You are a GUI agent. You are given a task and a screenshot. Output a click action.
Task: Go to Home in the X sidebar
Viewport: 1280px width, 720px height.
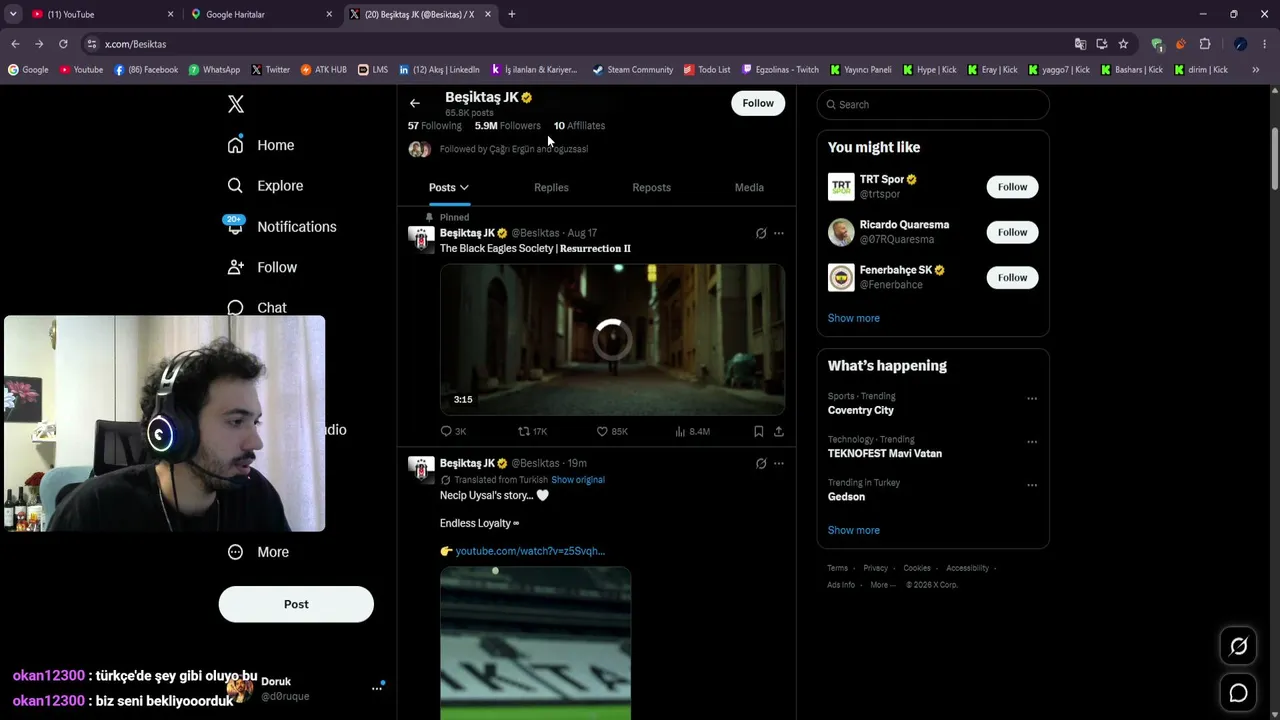click(260, 145)
